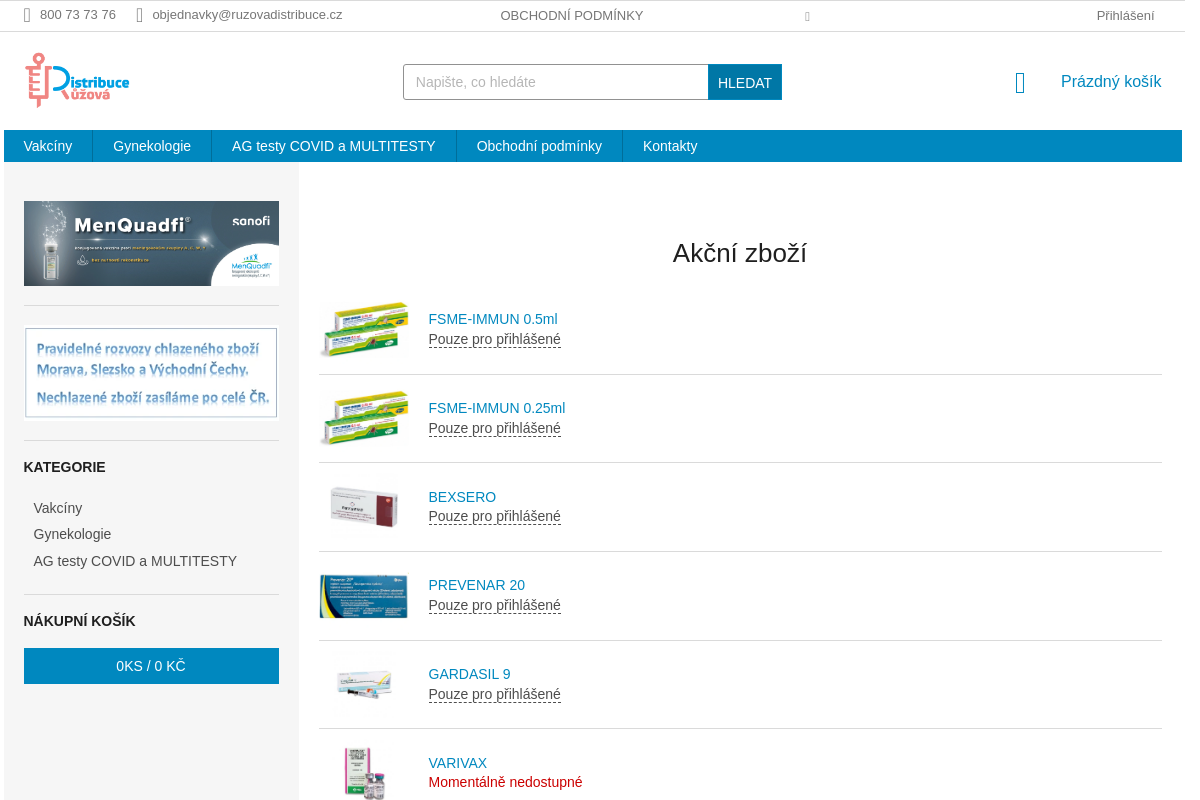Screen dimensions: 1200x800
Task: Click 'Pouze pro přihlášené' under BEXSERO
Action: (494, 517)
